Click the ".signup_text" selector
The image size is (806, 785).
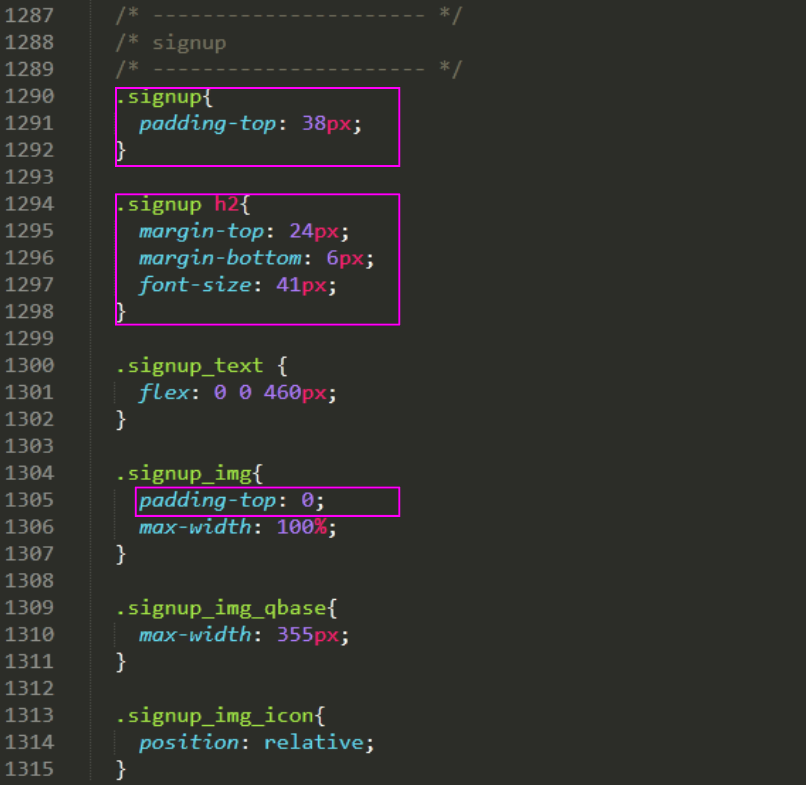[x=190, y=366]
